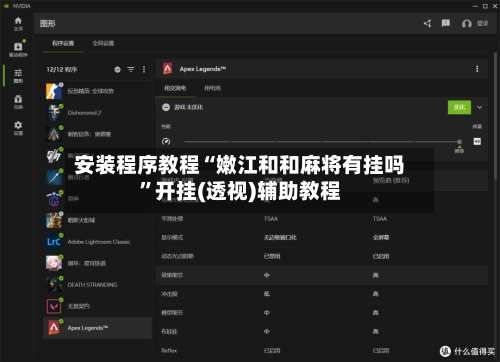Screen dimensions: 500x362
Task: Click the performance speedometer icon
Action: click(166, 142)
